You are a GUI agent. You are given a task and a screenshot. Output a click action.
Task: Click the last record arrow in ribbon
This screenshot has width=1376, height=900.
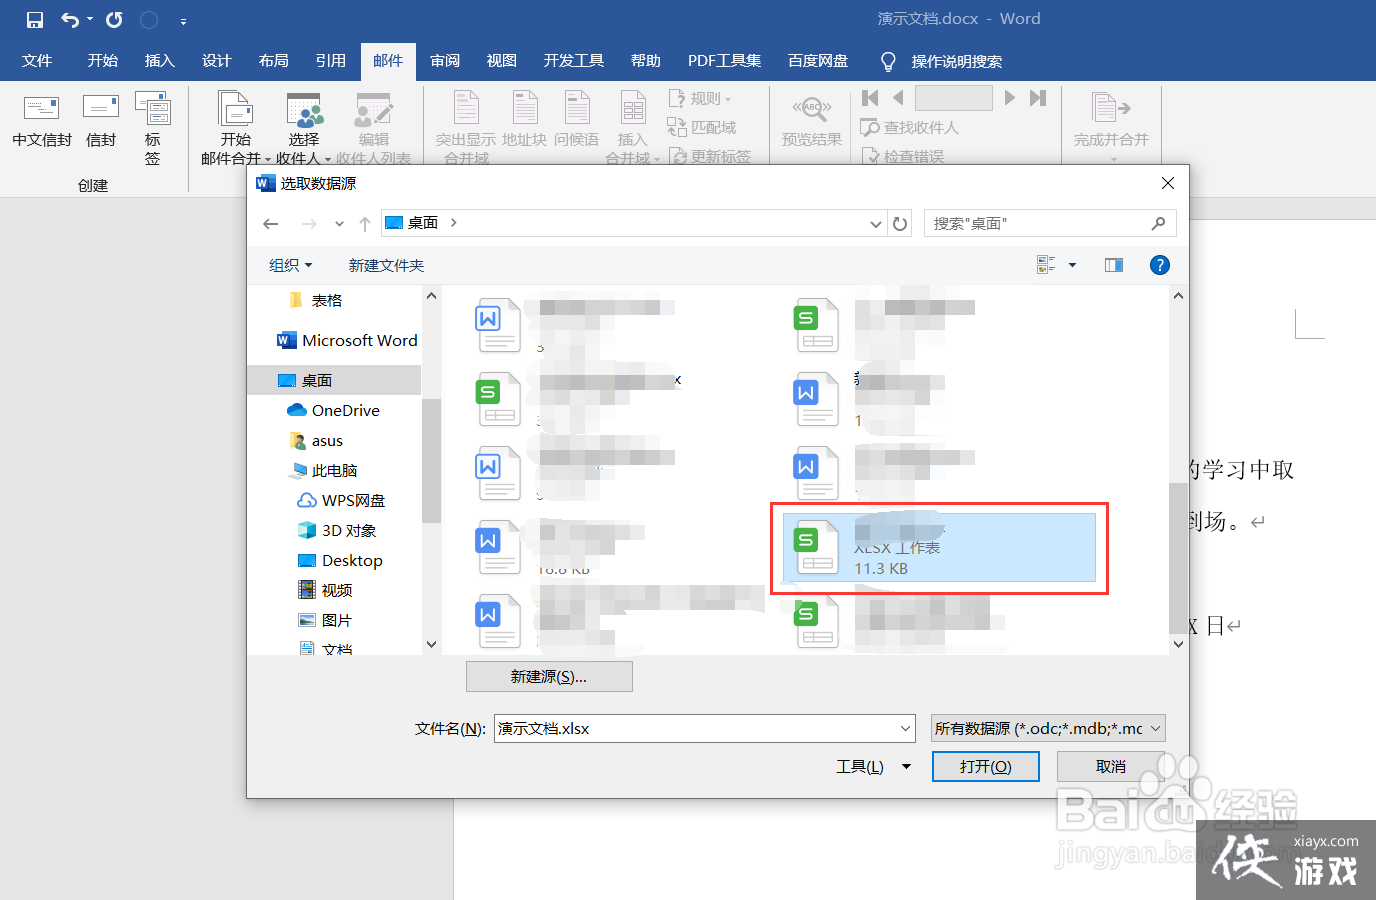[1038, 97]
